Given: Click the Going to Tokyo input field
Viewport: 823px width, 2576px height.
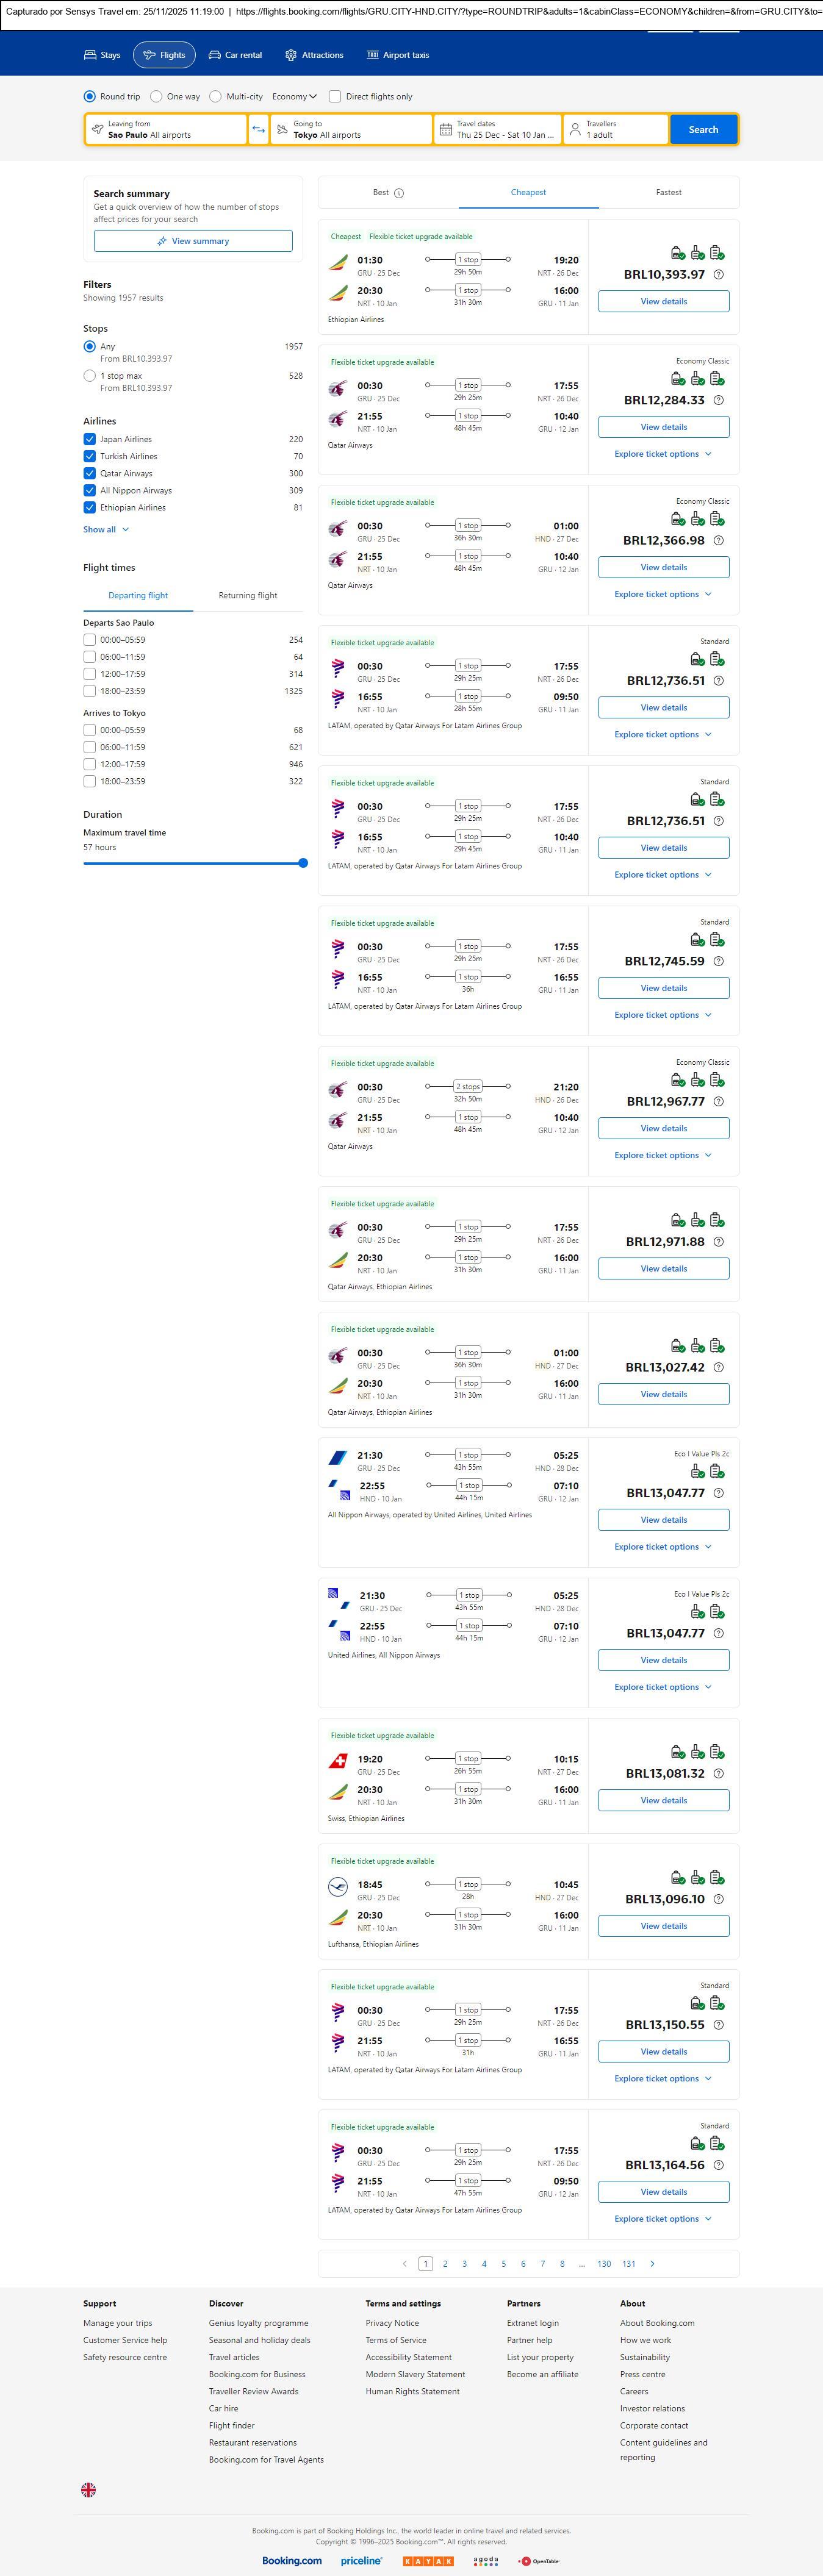Looking at the screenshot, I should pyautogui.click(x=350, y=130).
